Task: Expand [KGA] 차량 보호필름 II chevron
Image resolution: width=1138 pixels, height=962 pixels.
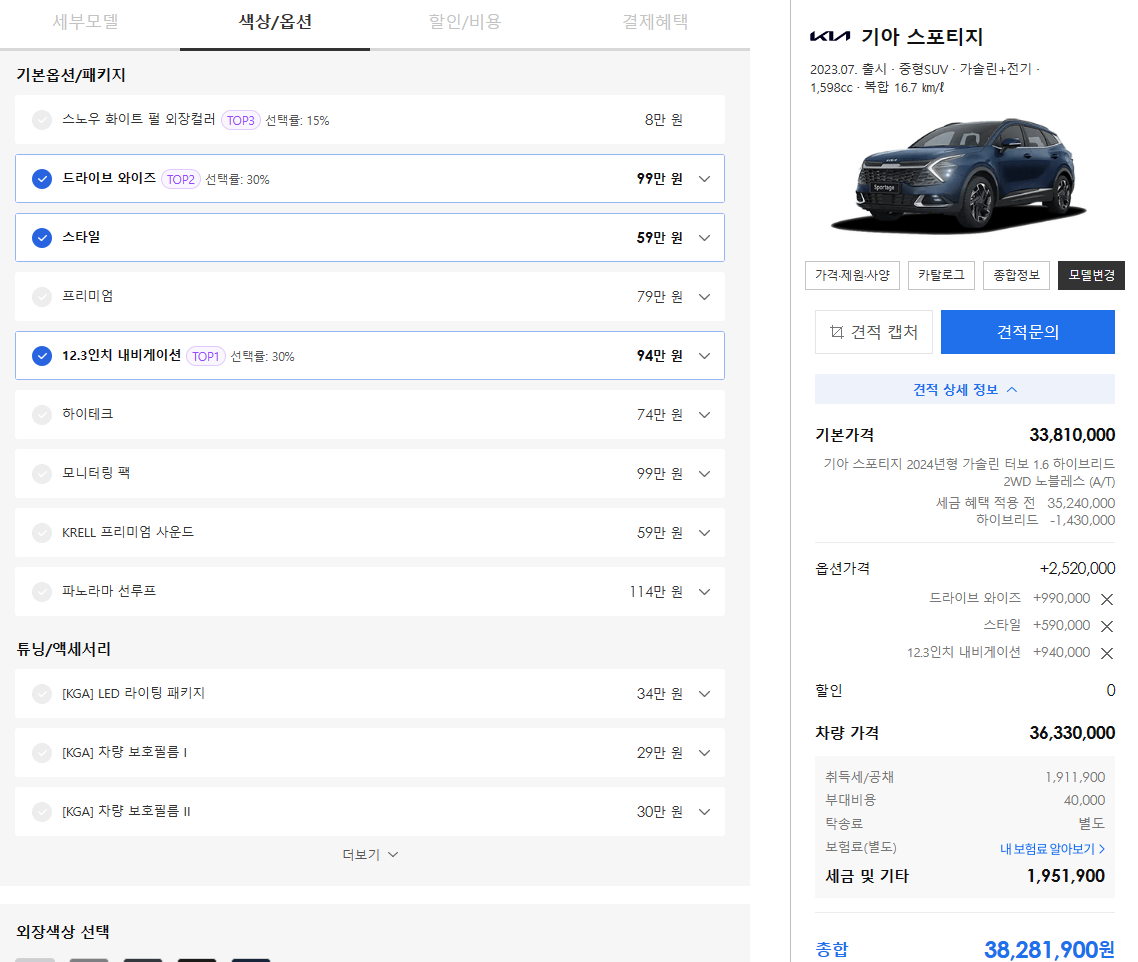Action: coord(704,812)
